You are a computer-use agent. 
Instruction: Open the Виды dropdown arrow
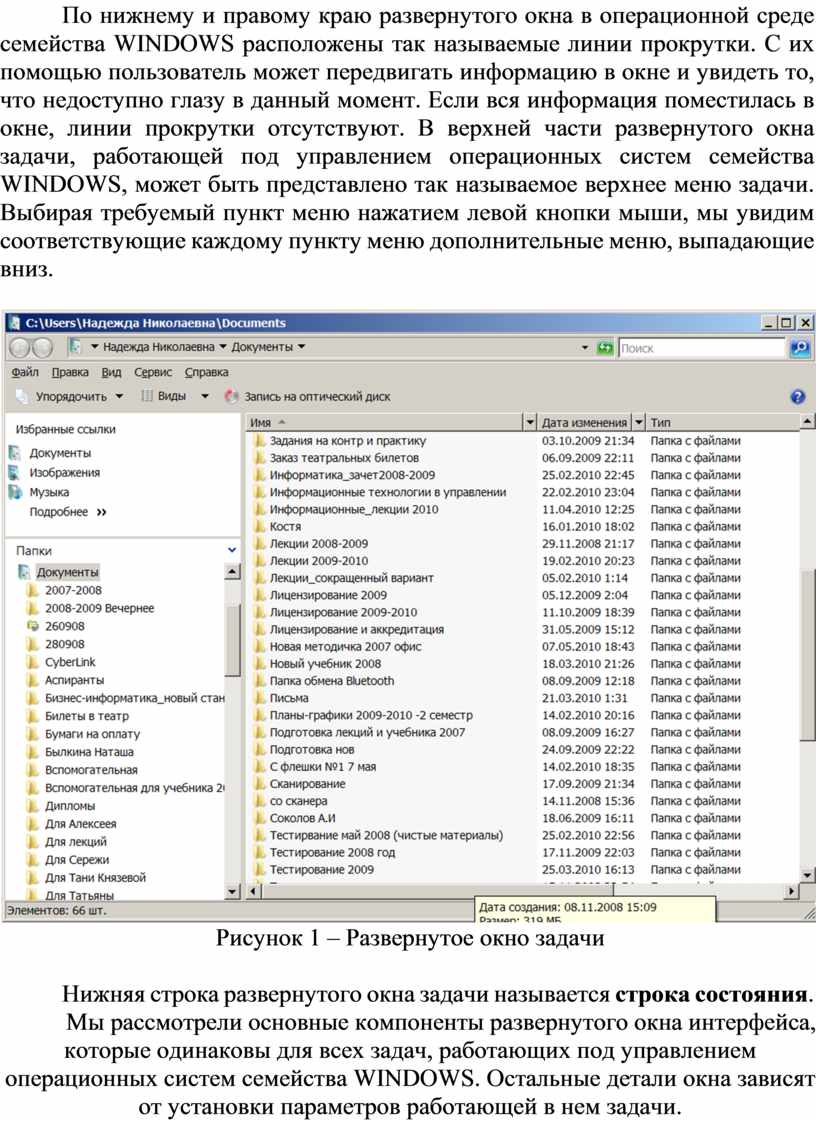click(205, 396)
